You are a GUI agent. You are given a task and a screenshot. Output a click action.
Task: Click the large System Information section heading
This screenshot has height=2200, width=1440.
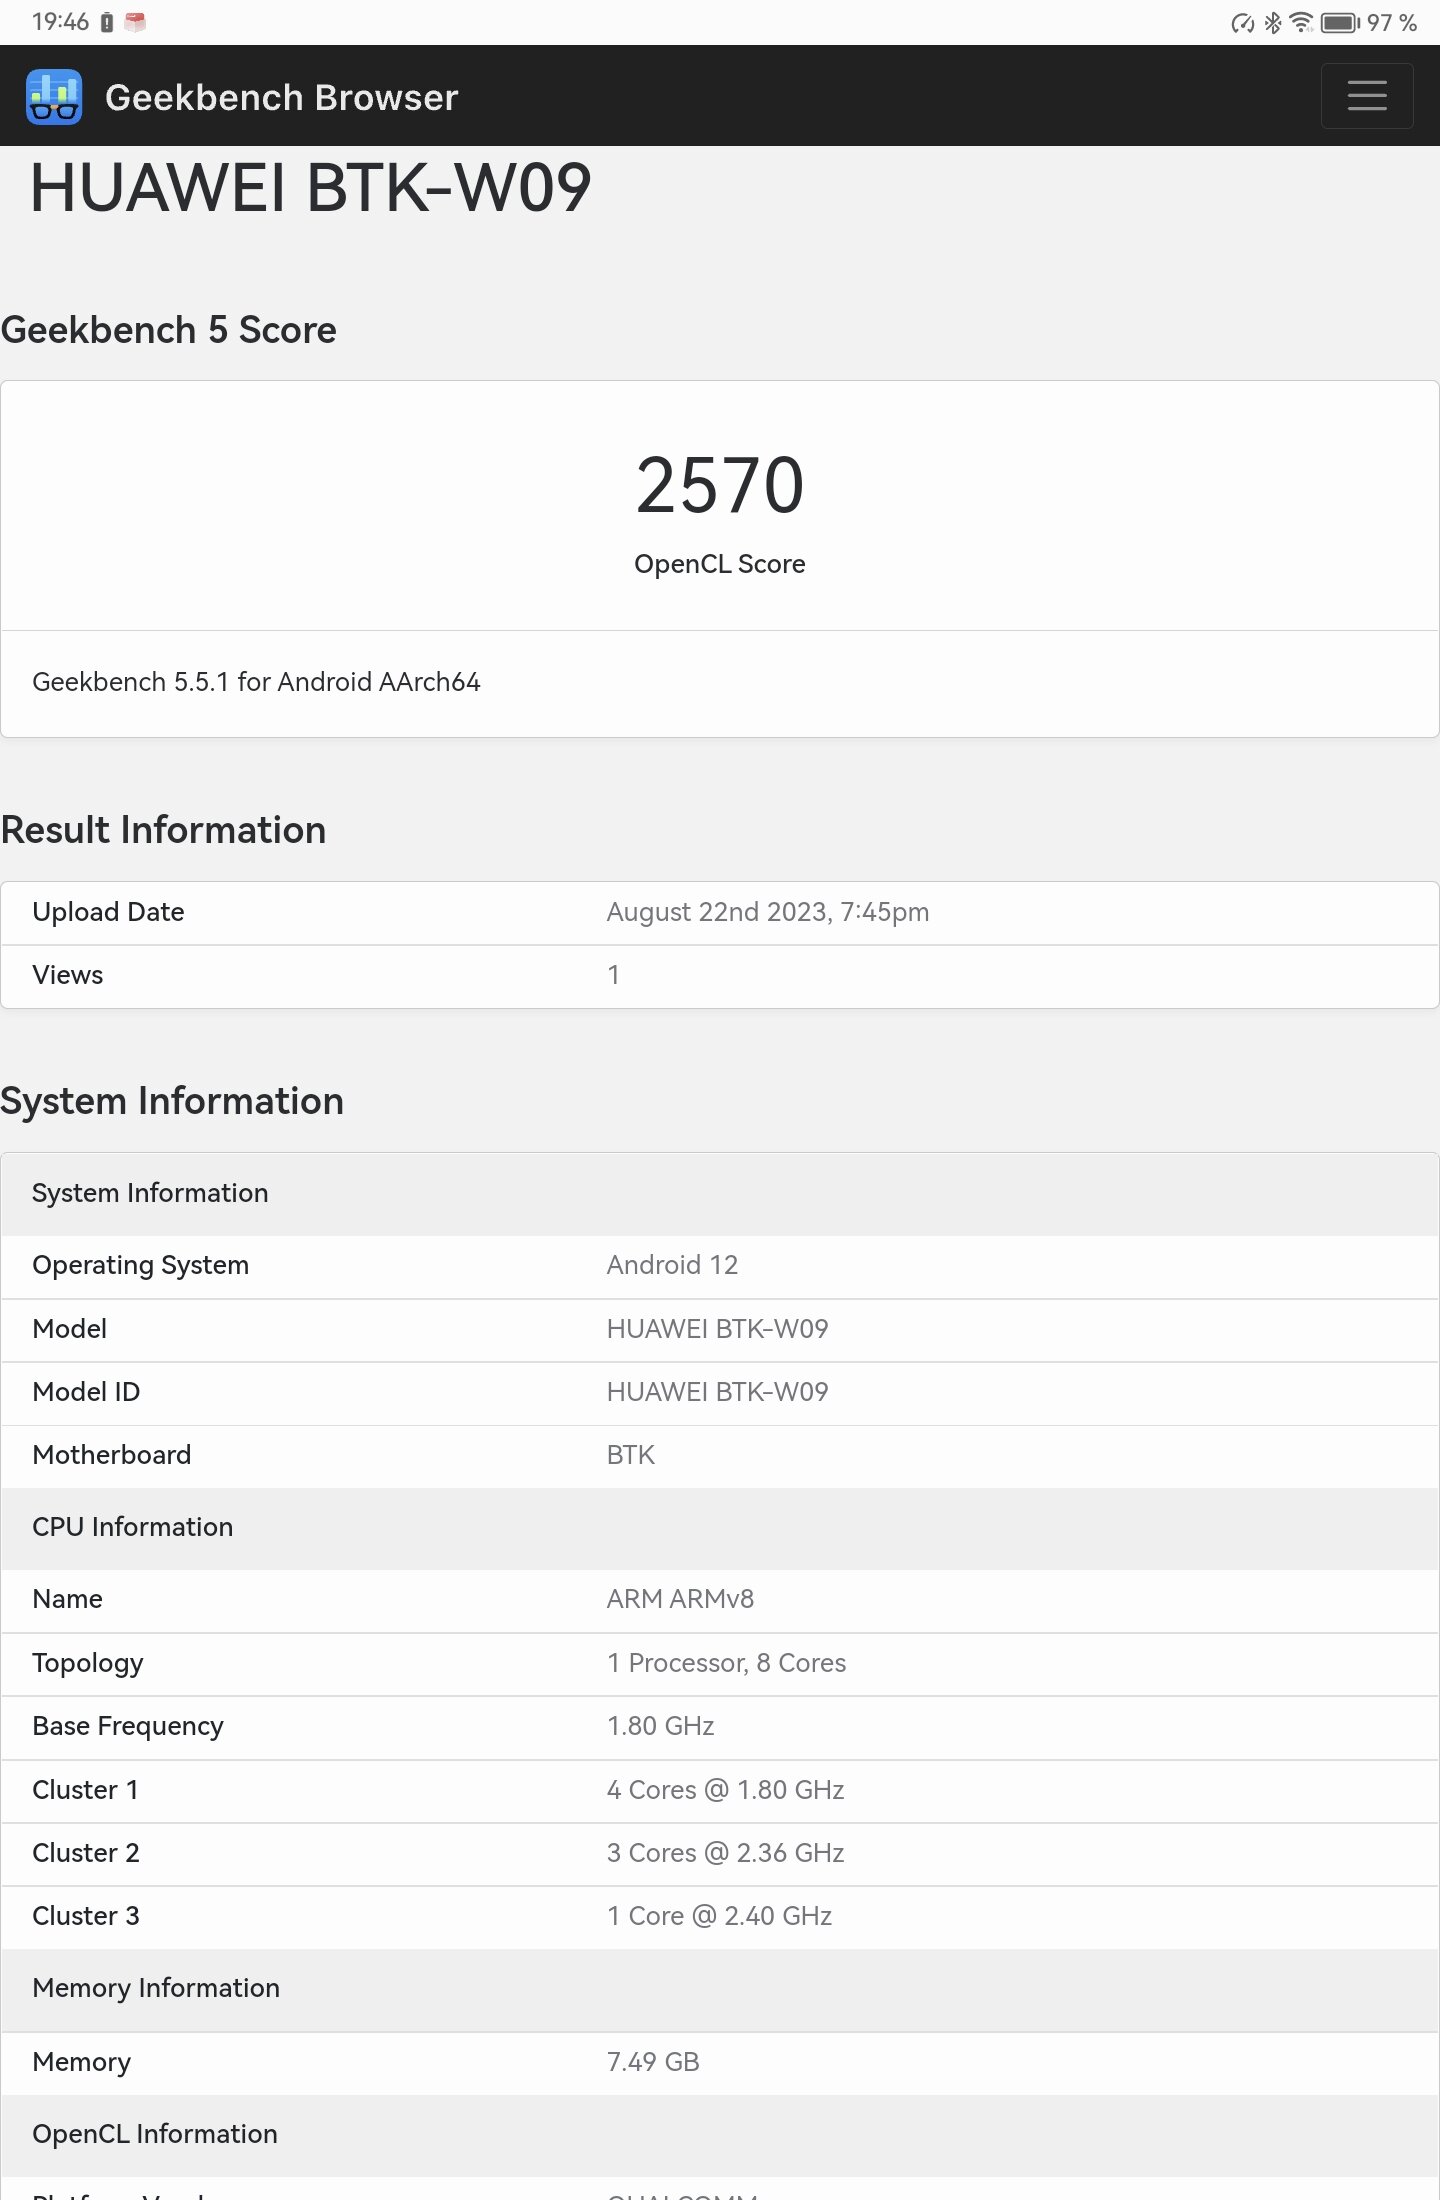coord(172,1101)
